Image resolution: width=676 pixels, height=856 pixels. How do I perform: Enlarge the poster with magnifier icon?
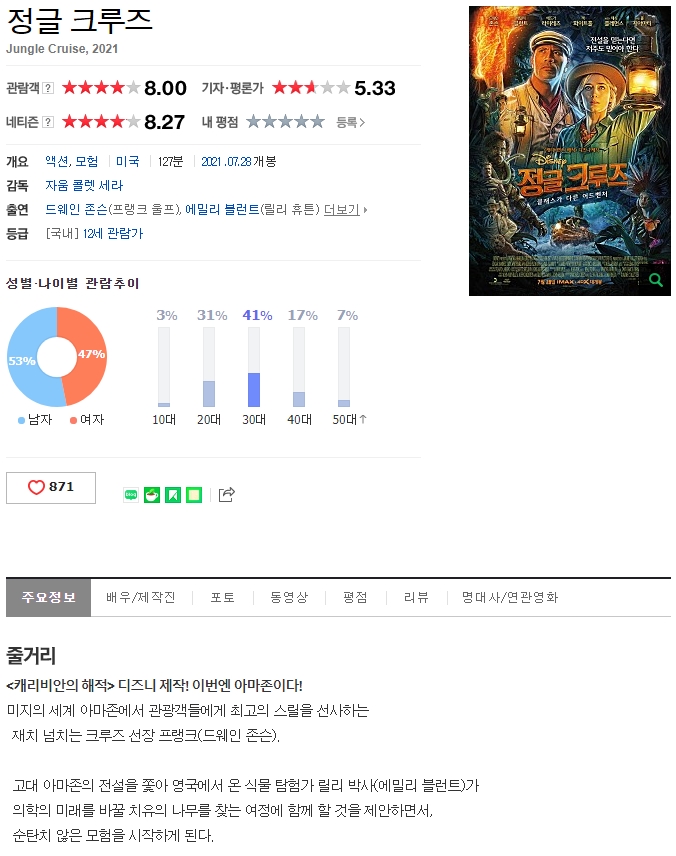656,280
